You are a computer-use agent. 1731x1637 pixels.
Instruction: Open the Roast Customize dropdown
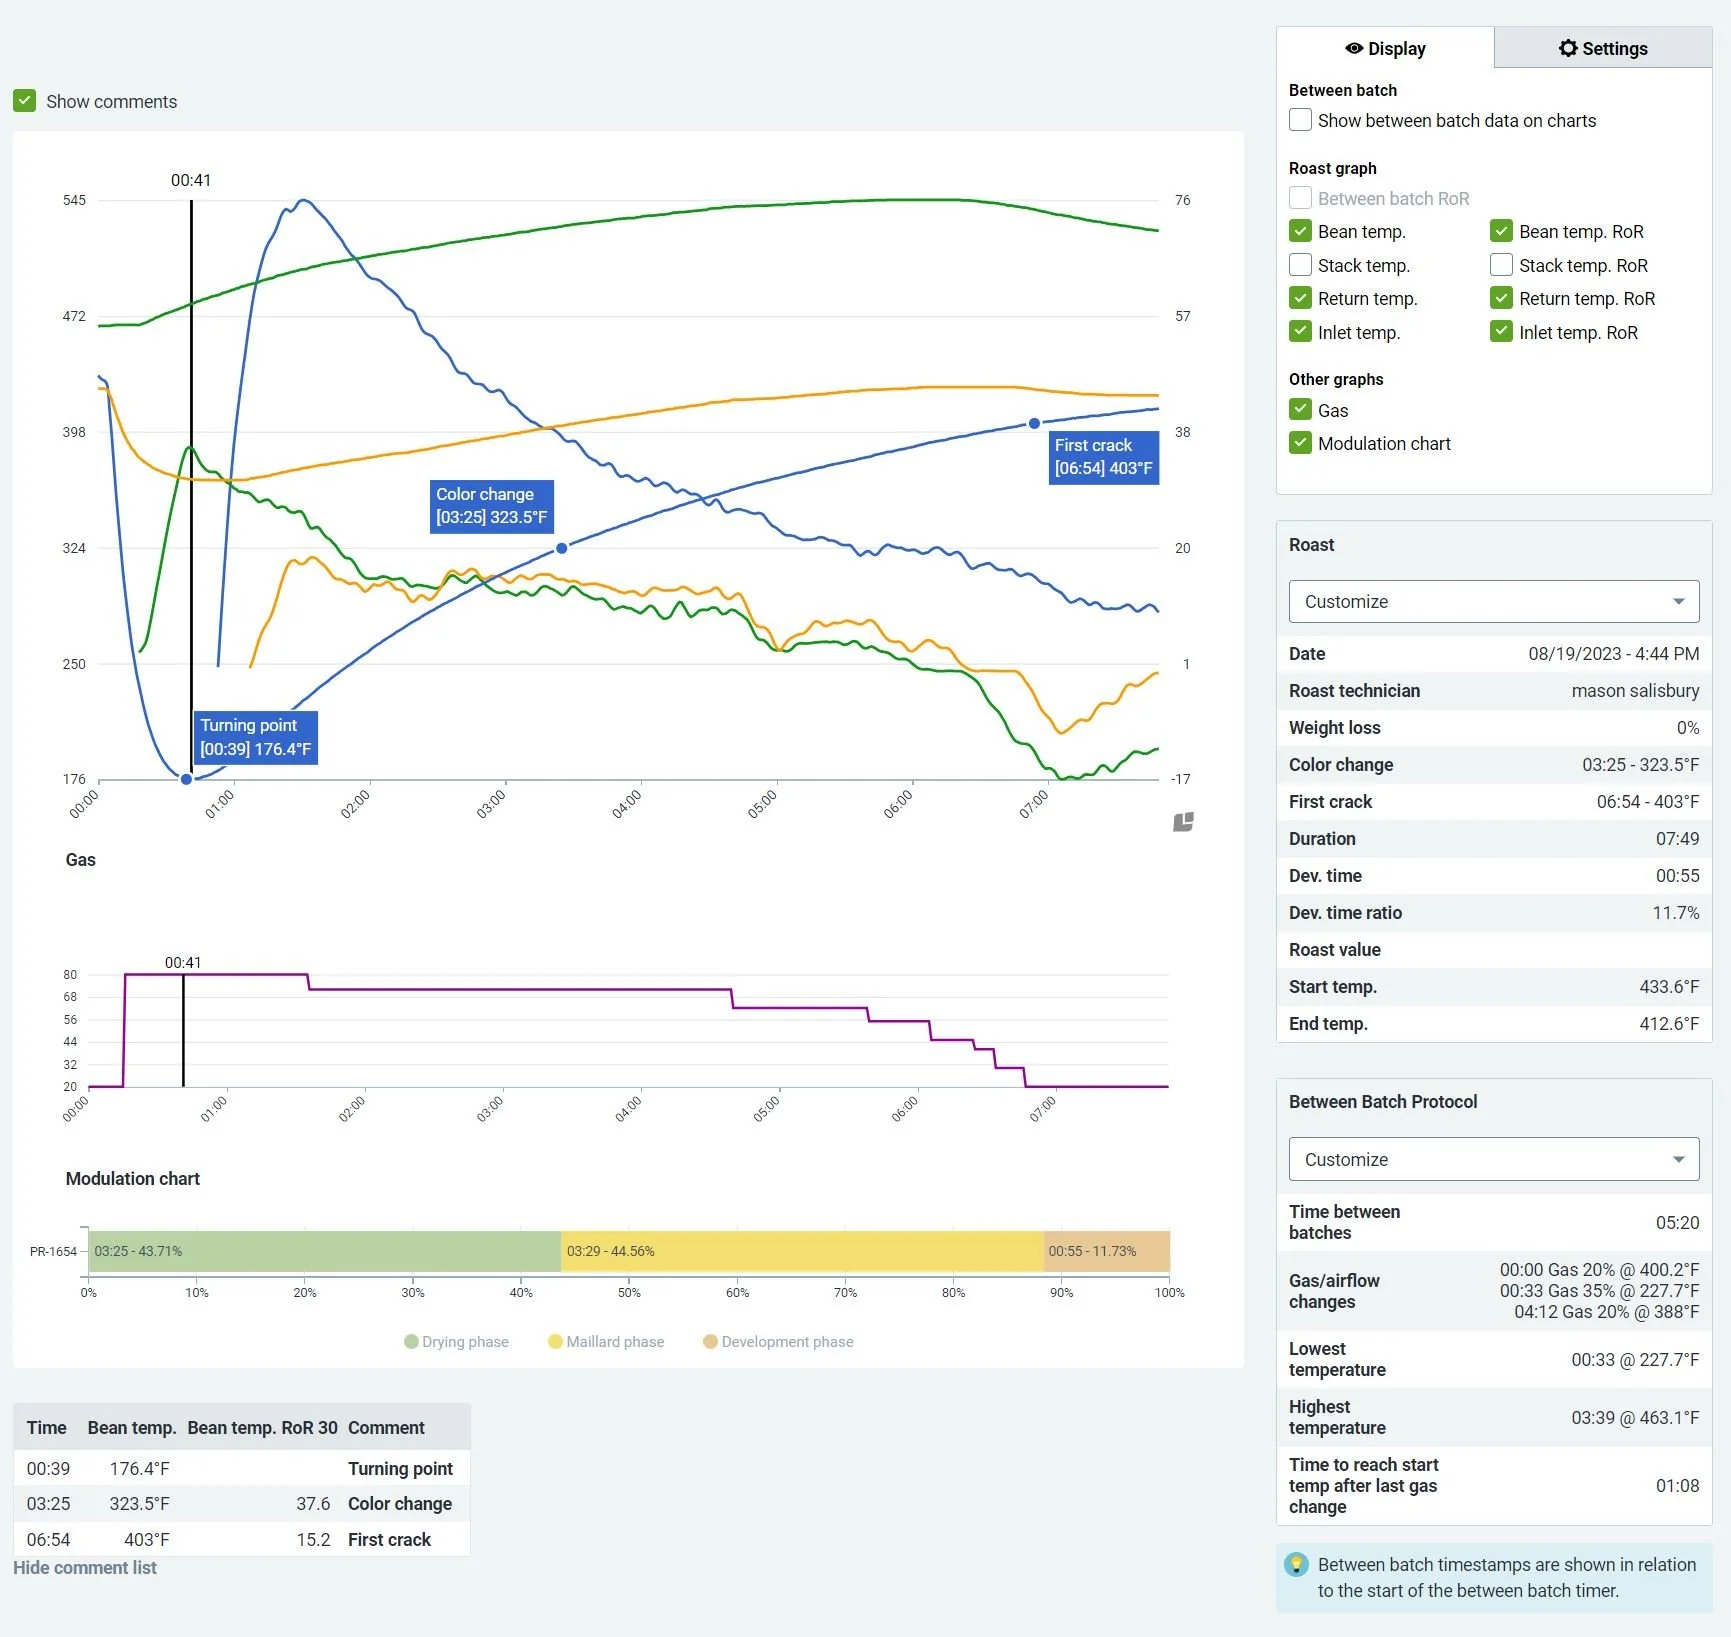pyautogui.click(x=1494, y=602)
